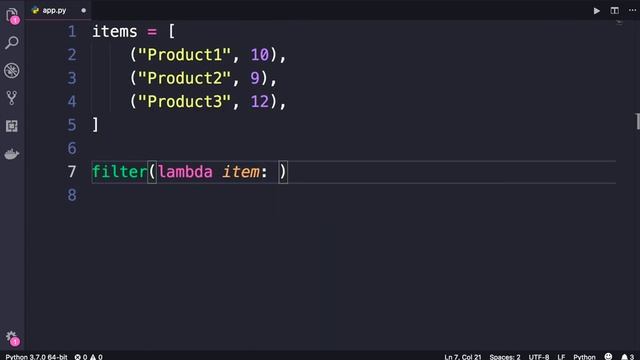
Task: Open the Manage settings gear
Action: (x=12, y=338)
